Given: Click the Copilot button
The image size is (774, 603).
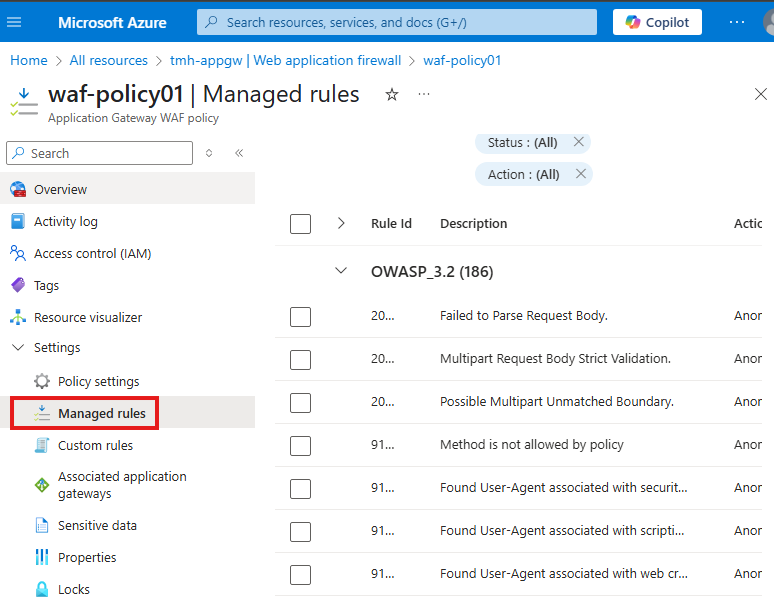Looking at the screenshot, I should point(657,22).
